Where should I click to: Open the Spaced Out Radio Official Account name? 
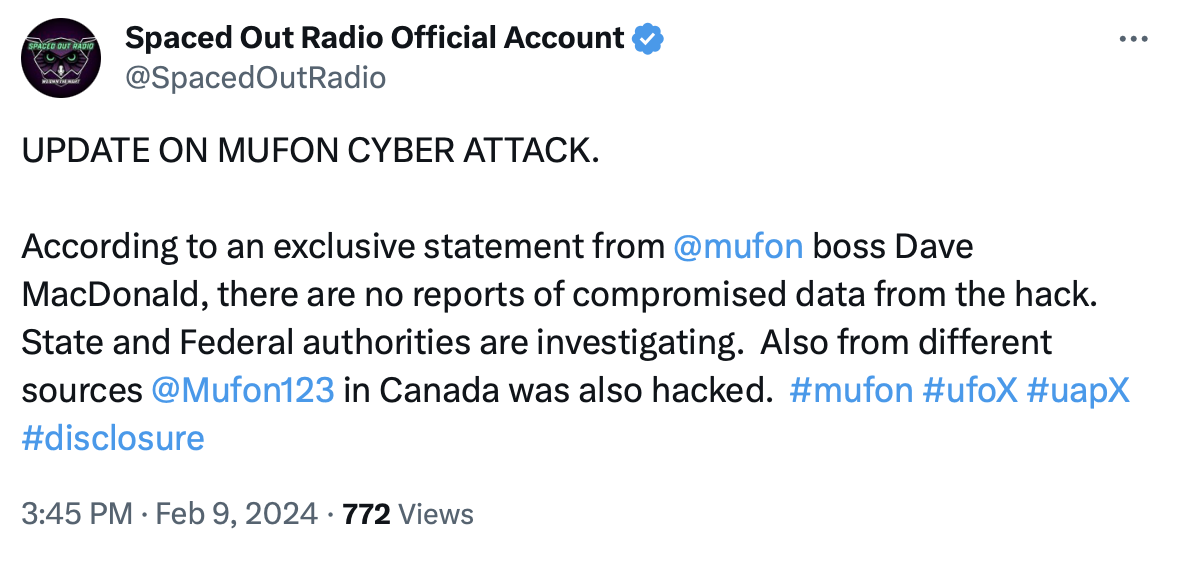375,38
